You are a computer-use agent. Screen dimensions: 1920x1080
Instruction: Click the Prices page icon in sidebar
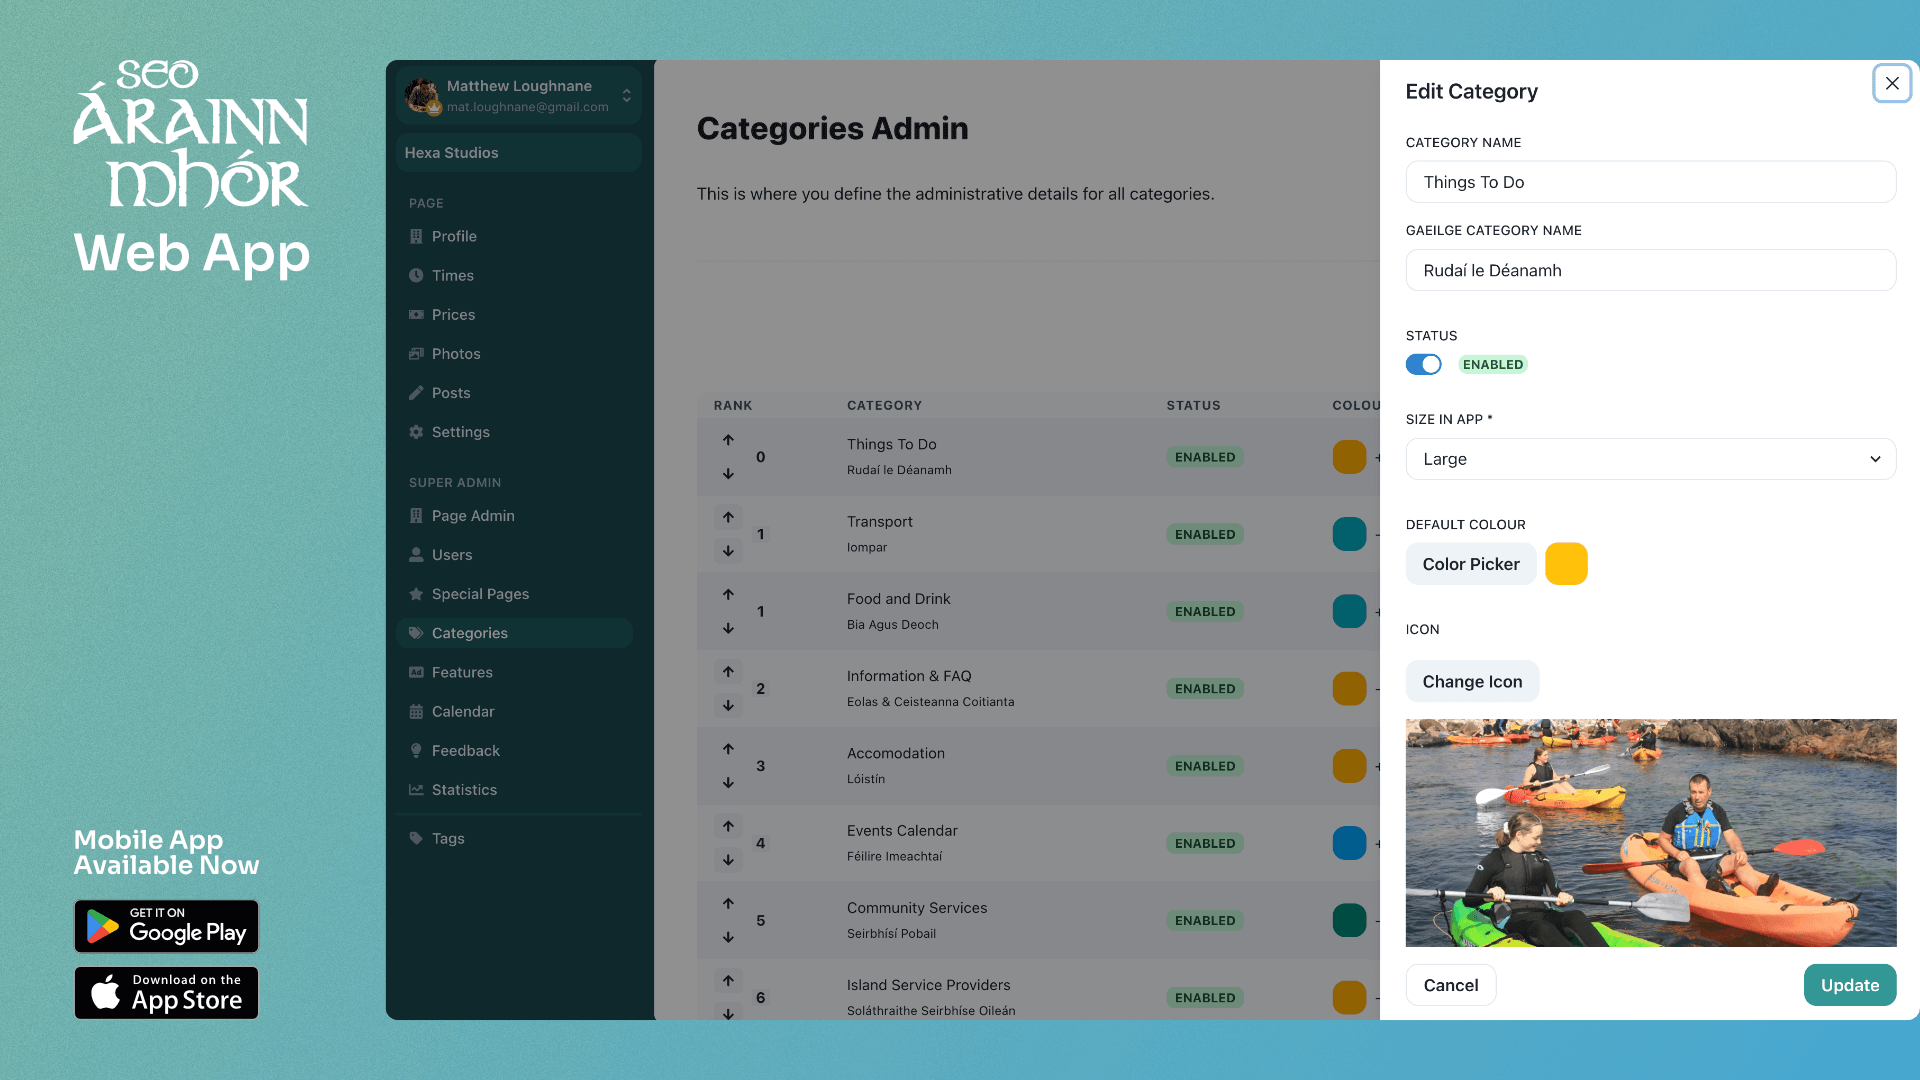tap(417, 314)
